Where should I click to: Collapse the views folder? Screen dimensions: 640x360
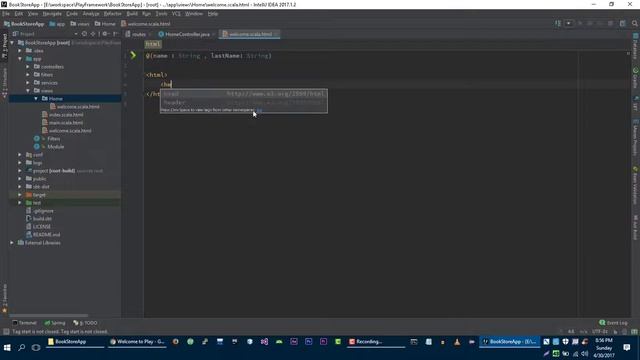click(x=28, y=91)
